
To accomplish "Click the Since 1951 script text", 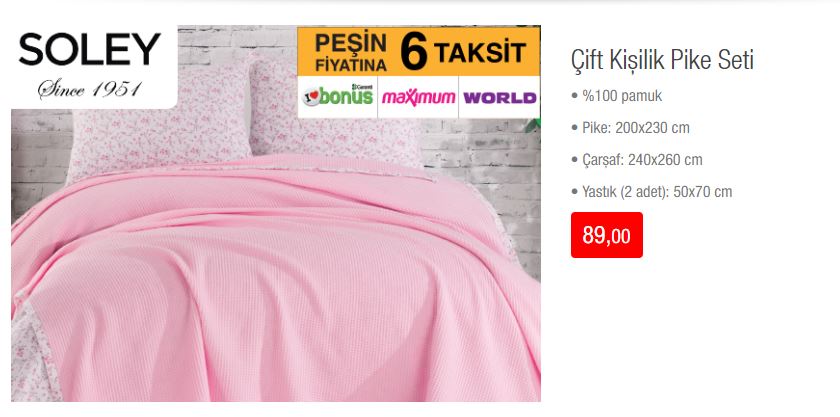I will (x=89, y=90).
